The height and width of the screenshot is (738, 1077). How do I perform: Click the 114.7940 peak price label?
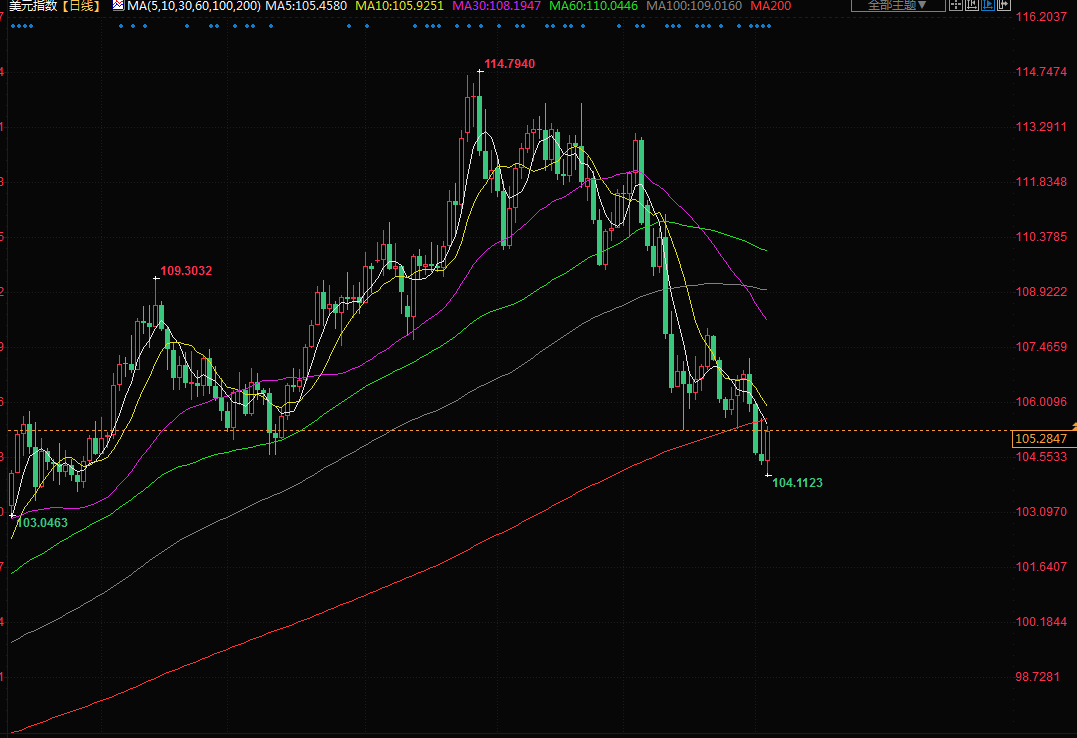509,64
